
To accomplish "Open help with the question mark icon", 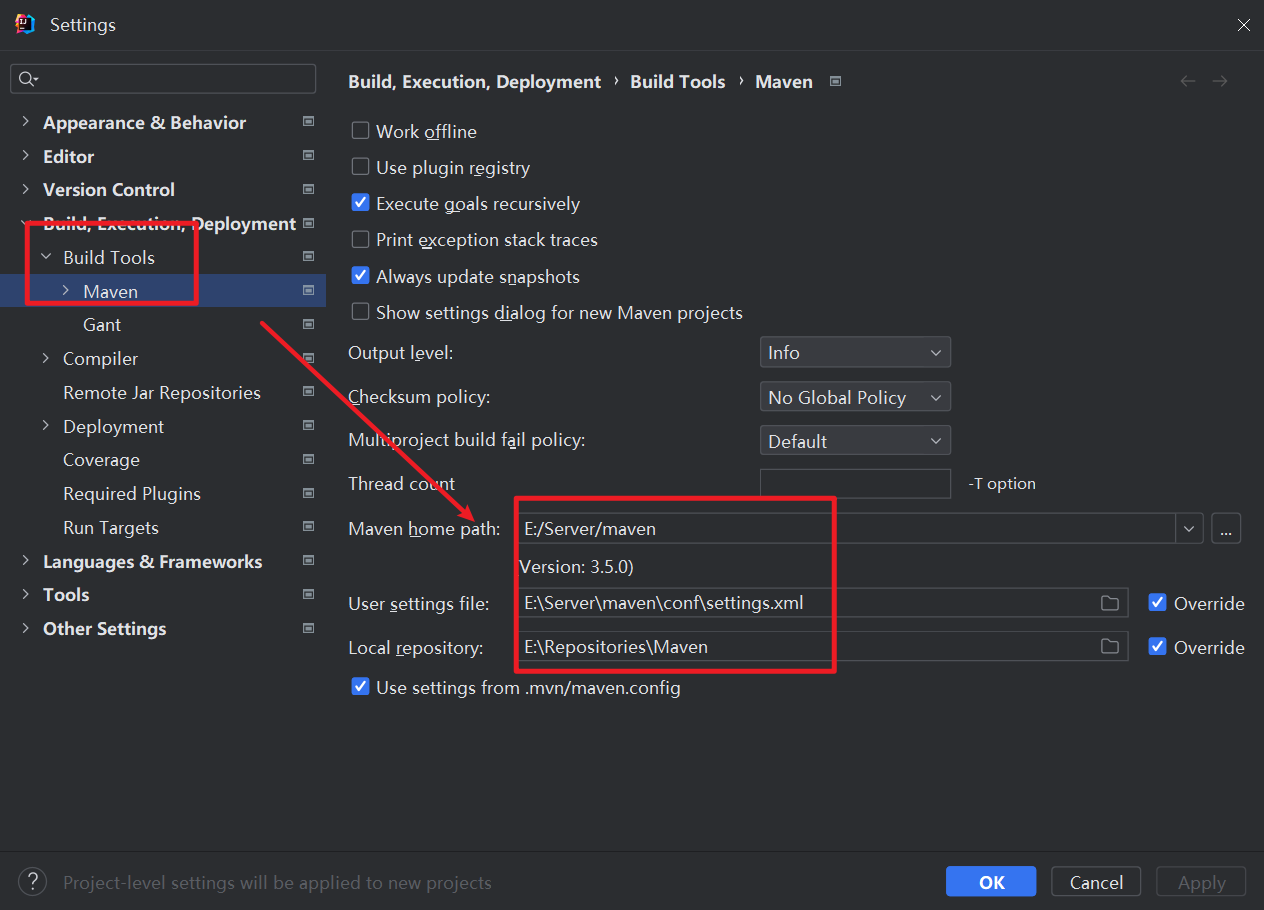I will 33,881.
